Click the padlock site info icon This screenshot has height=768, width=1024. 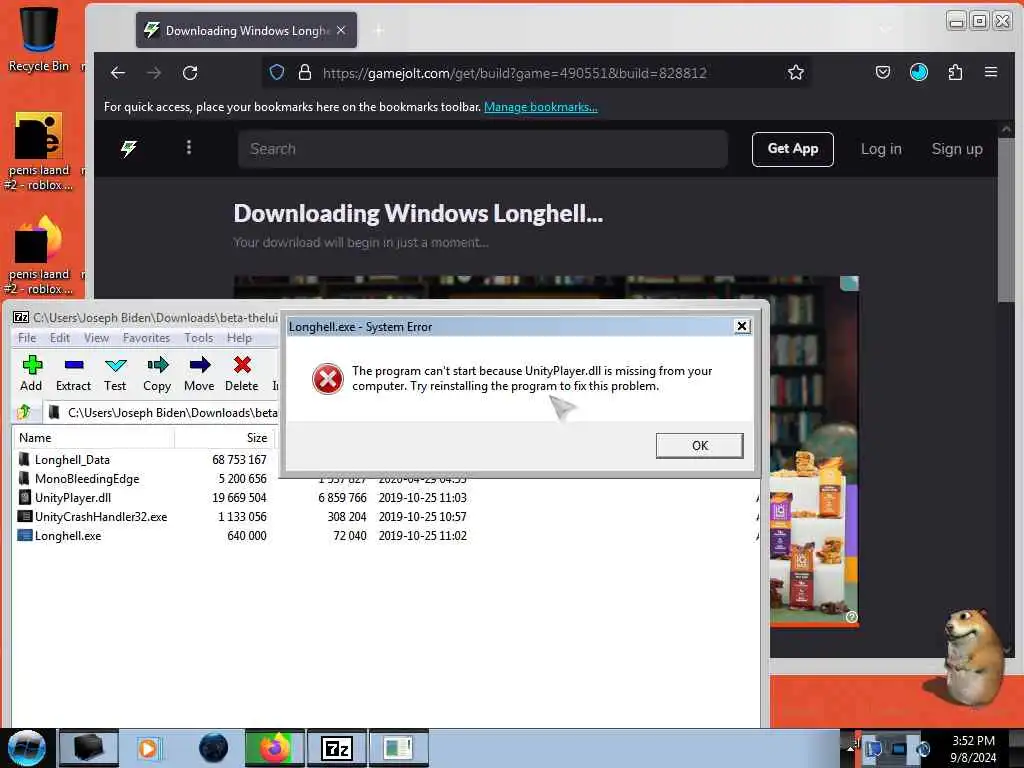[305, 72]
